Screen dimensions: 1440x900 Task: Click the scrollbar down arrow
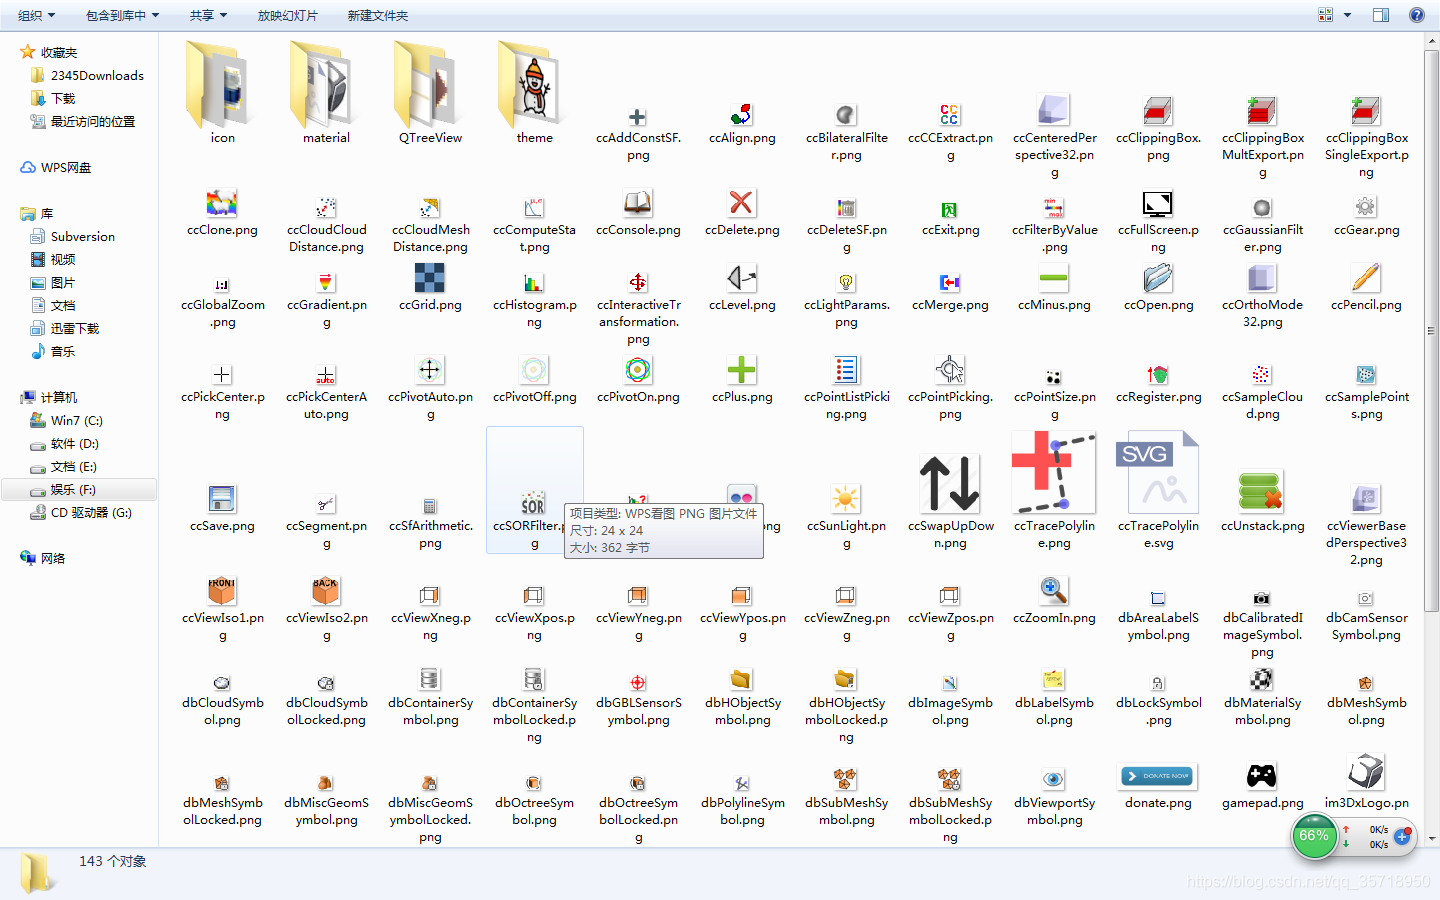click(x=1432, y=839)
